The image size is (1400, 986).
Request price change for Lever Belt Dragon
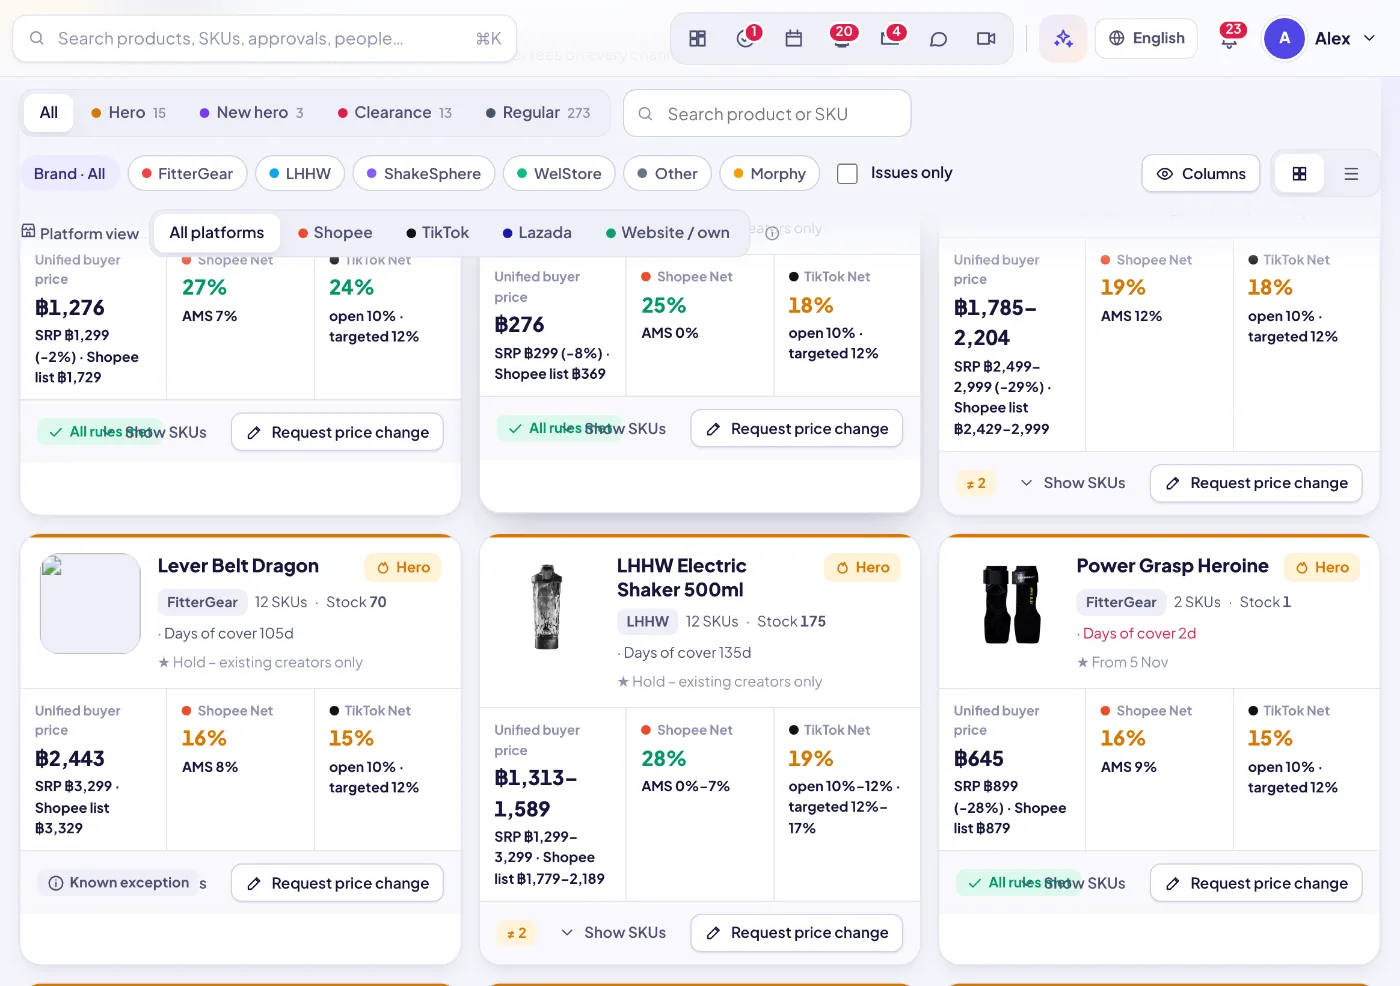[337, 883]
